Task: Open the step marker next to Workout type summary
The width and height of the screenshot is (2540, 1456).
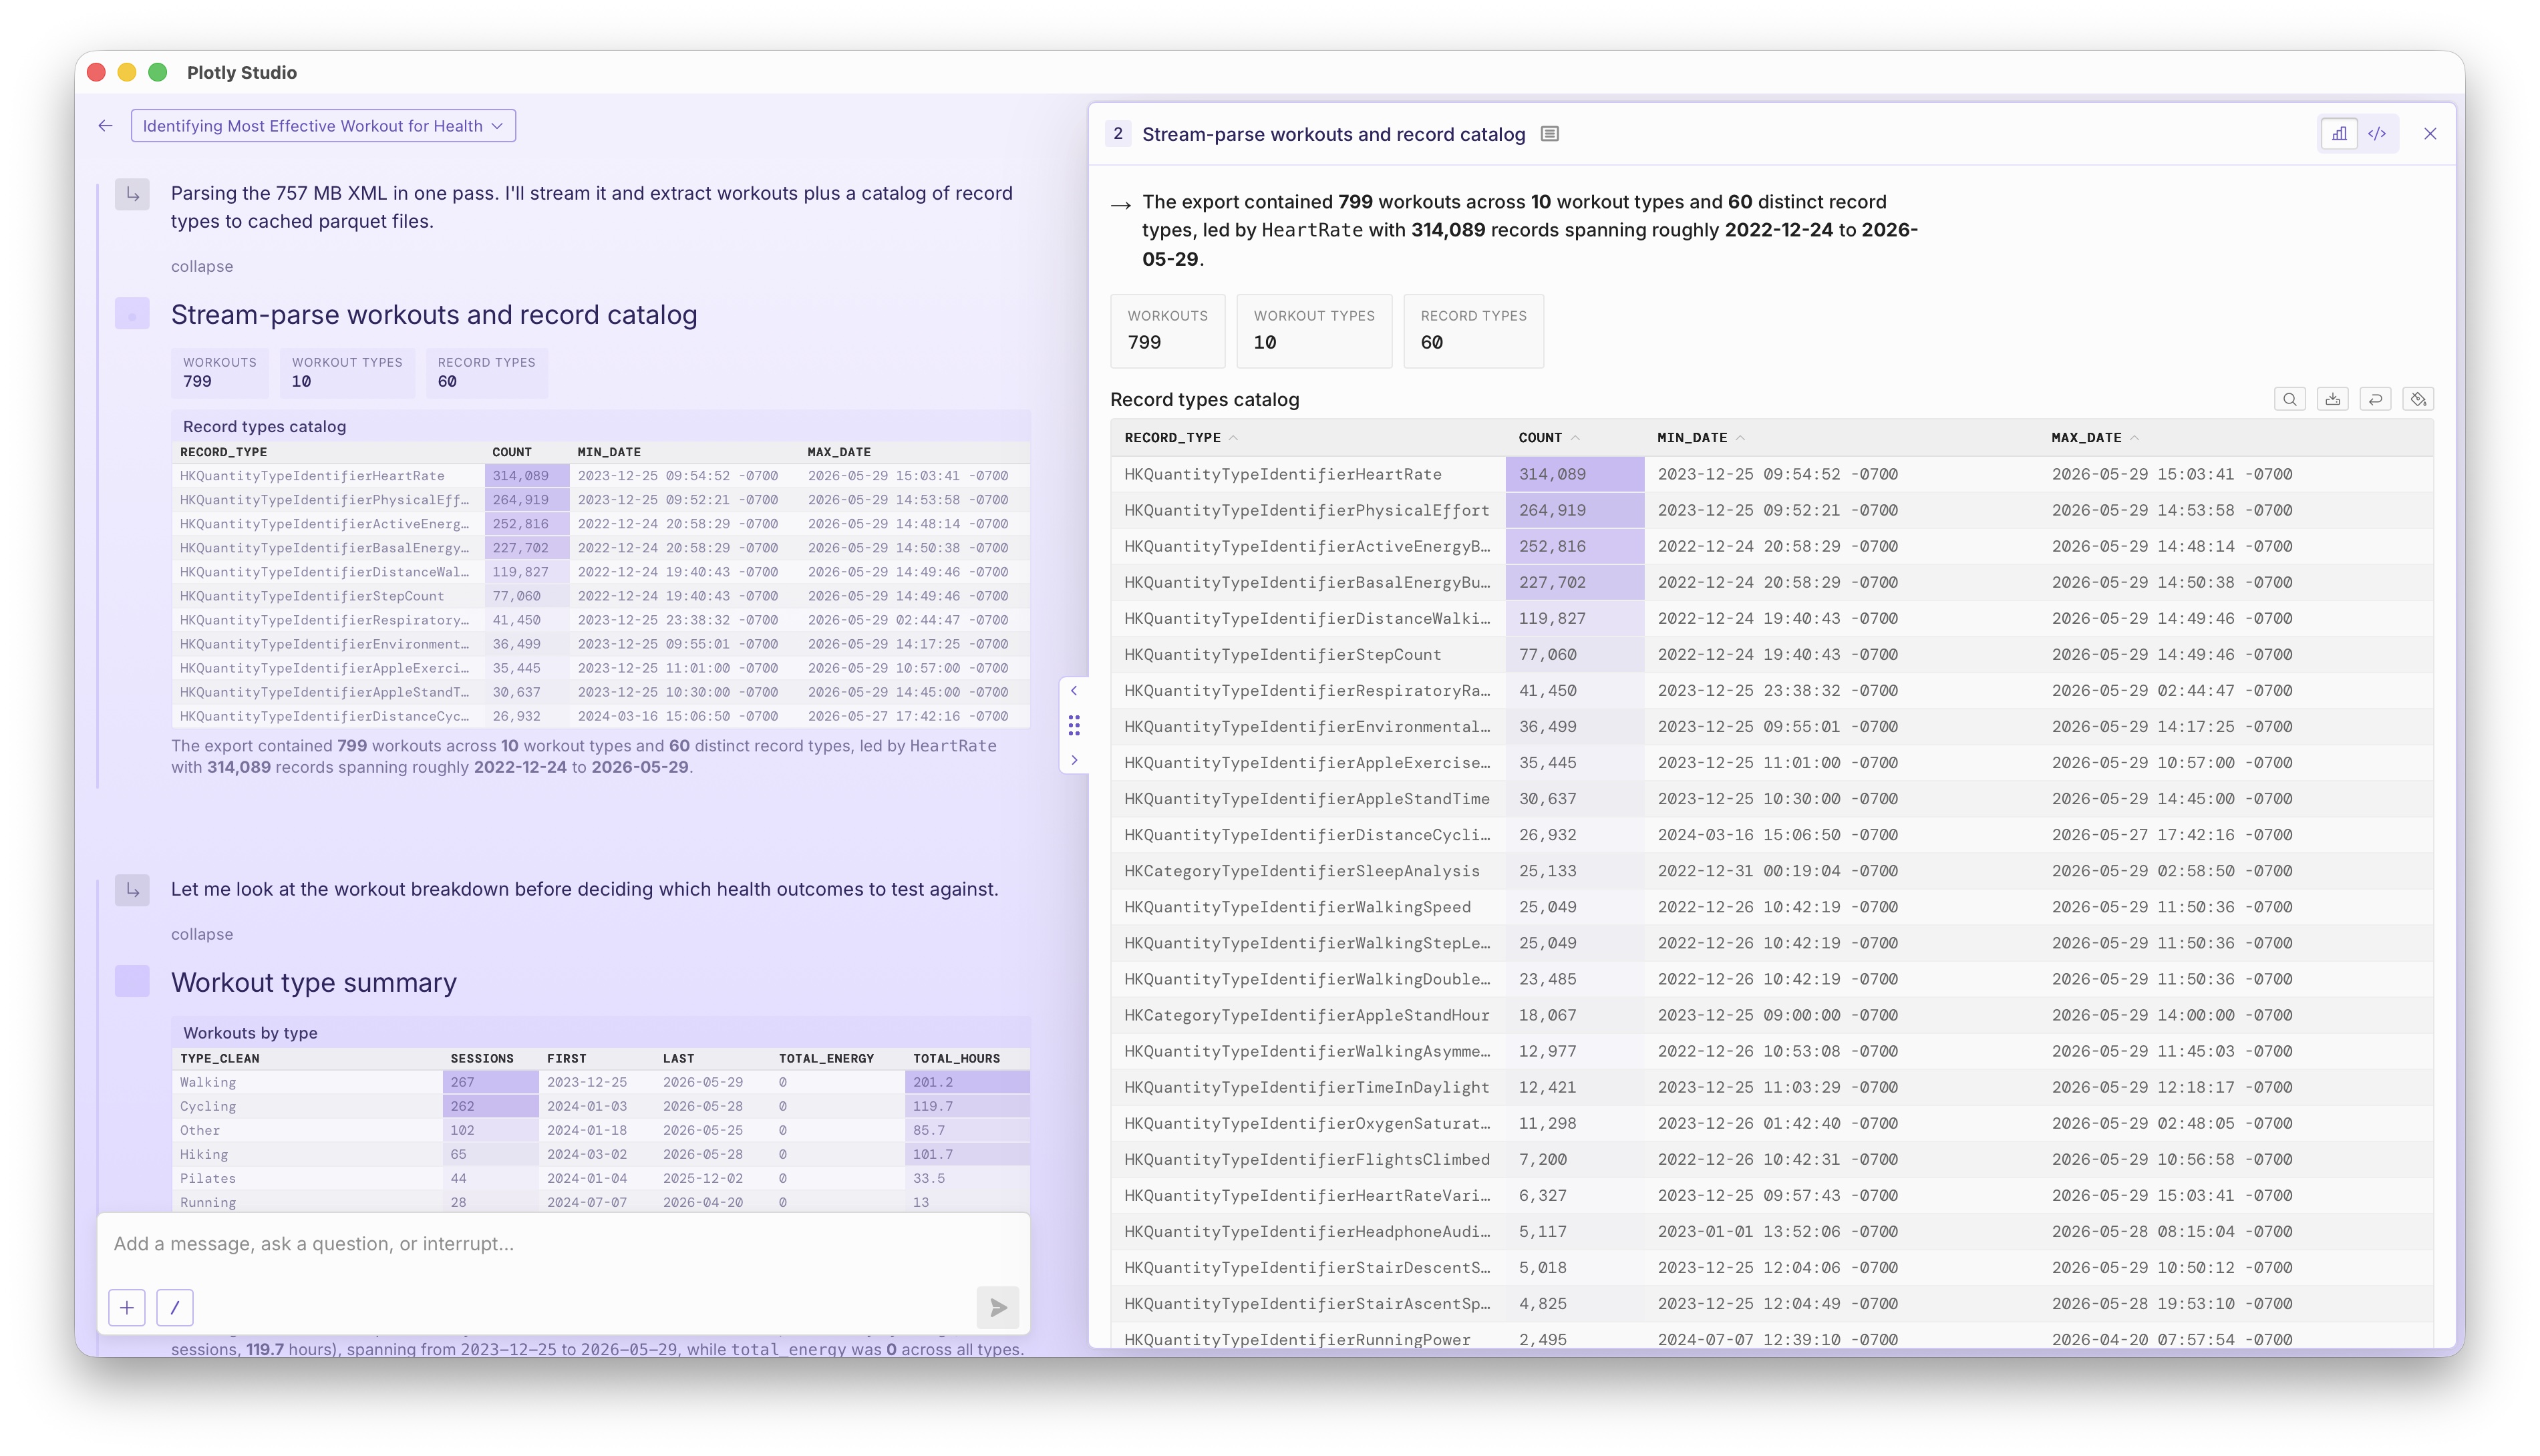Action: [x=132, y=982]
